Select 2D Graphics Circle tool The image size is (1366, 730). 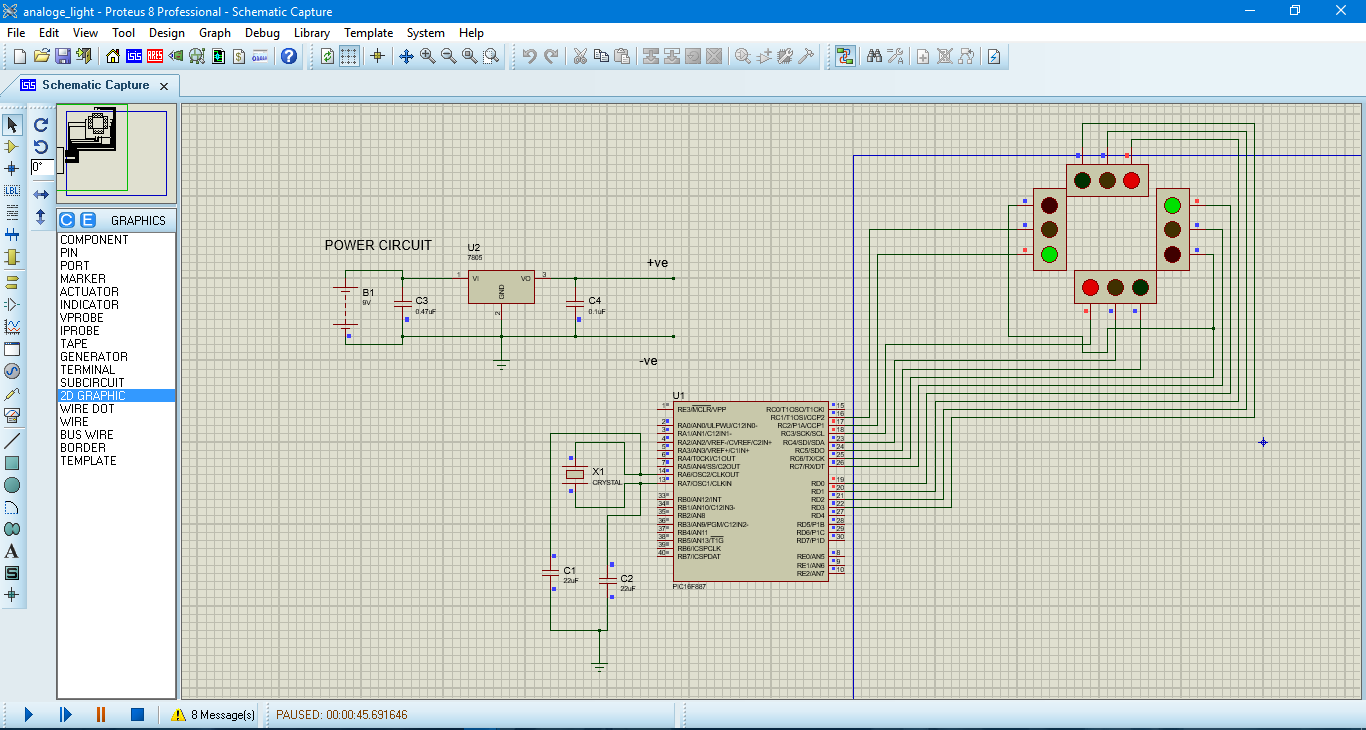12,485
